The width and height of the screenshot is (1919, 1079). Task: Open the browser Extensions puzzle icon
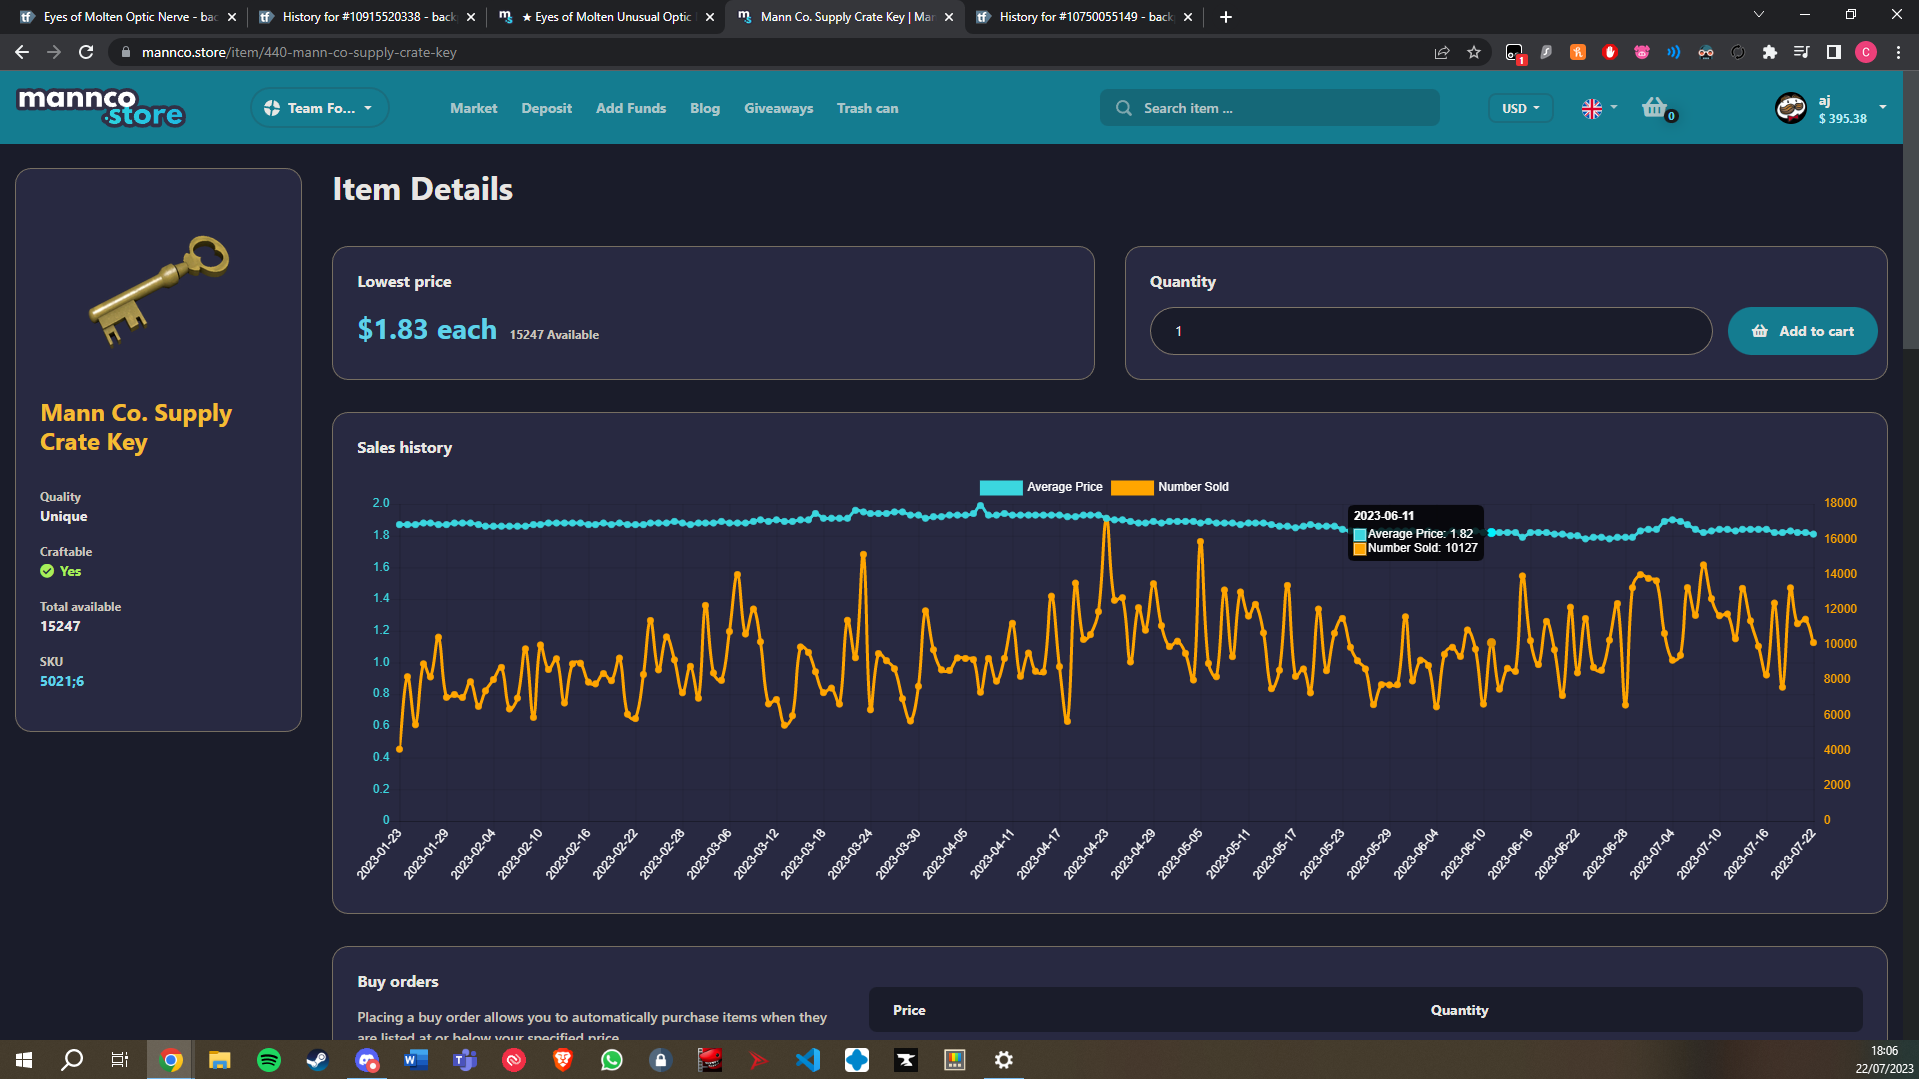pyautogui.click(x=1769, y=52)
